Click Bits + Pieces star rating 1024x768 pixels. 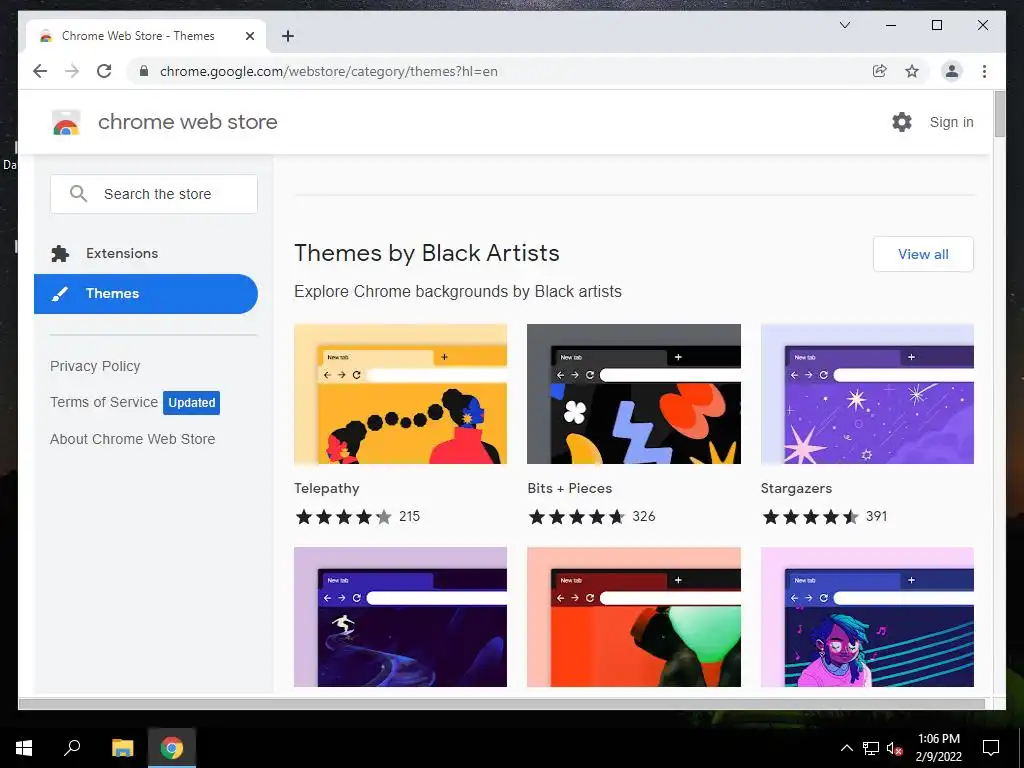tap(577, 517)
